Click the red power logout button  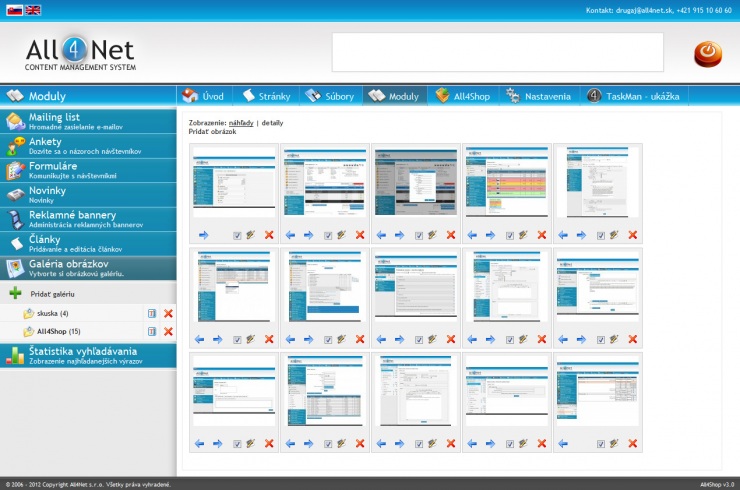click(x=708, y=53)
